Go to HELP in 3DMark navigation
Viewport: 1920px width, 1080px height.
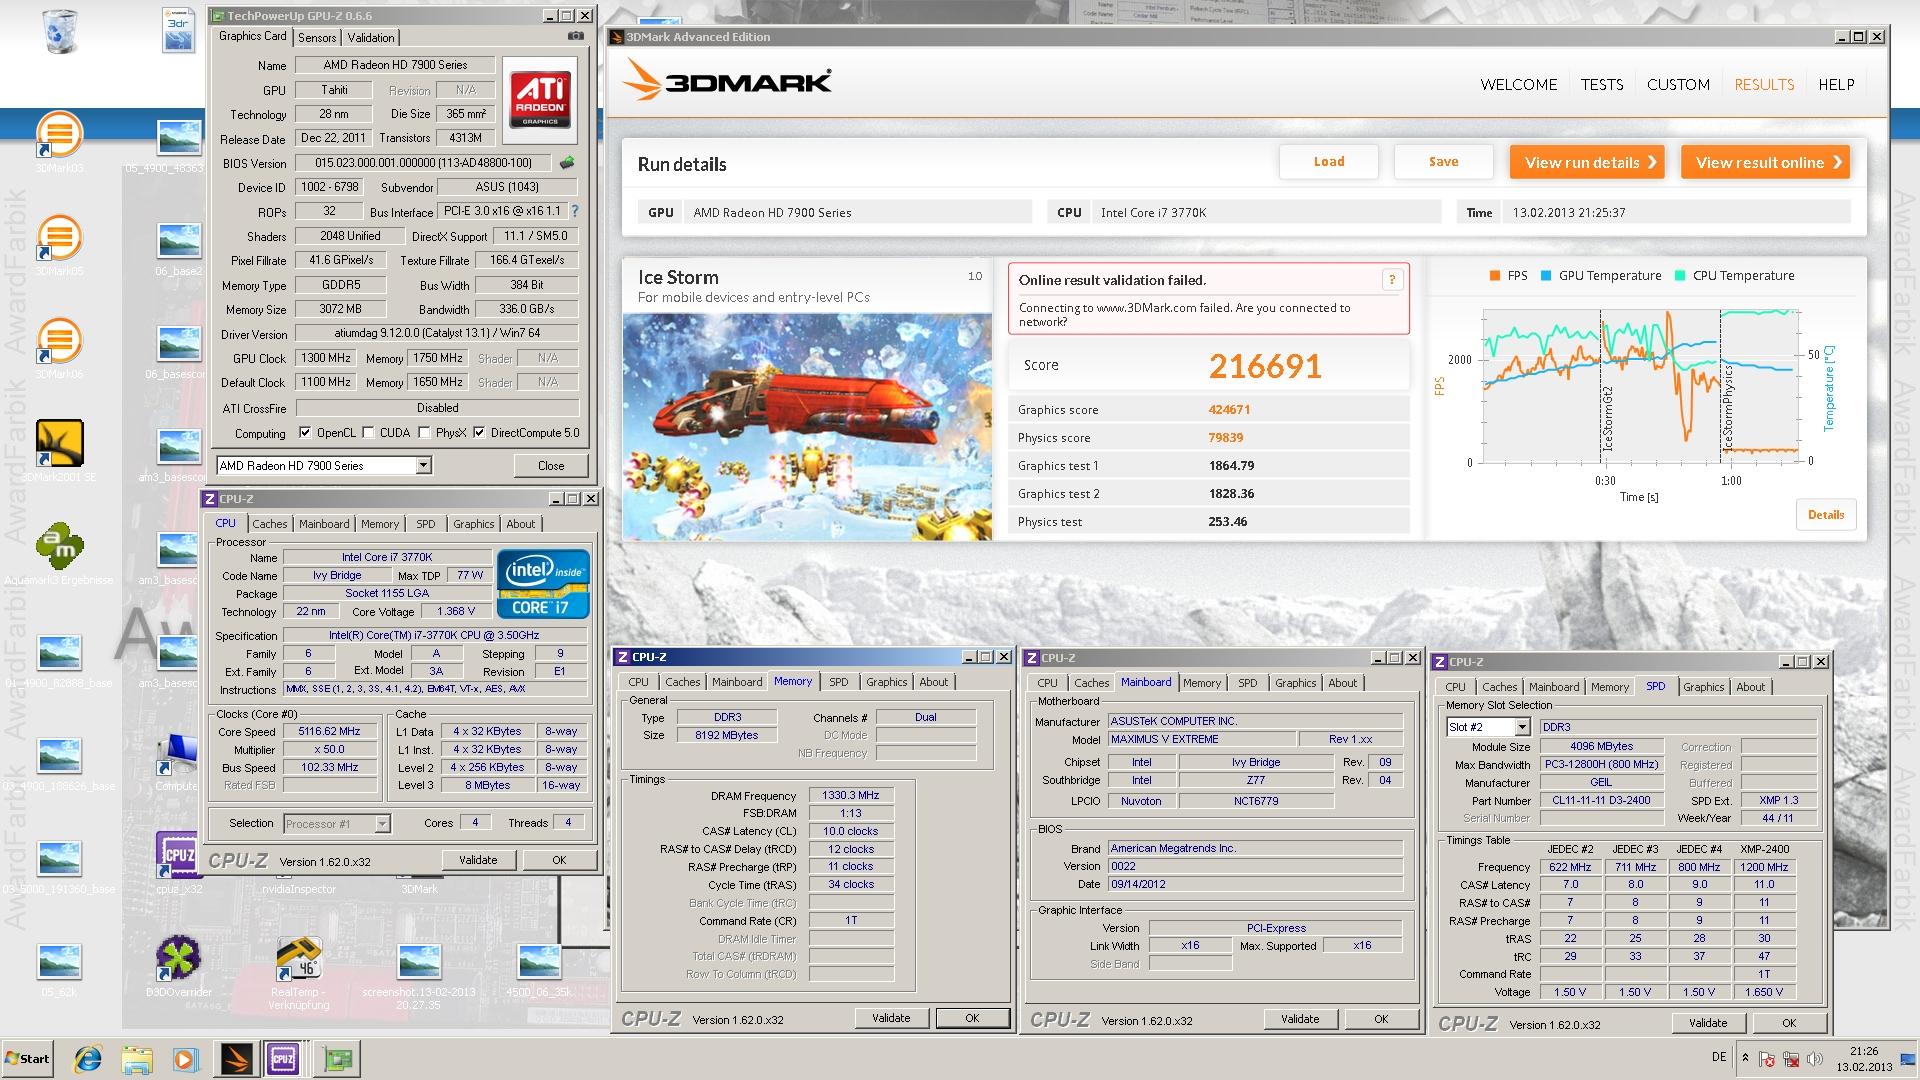(x=1836, y=85)
